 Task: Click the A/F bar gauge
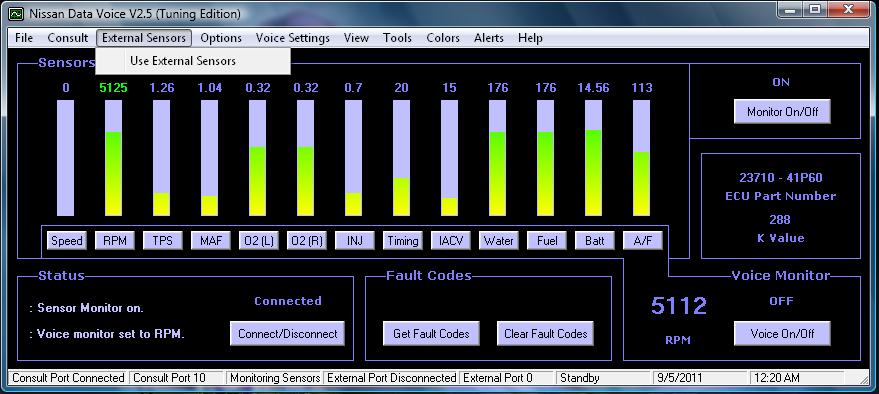point(641,158)
